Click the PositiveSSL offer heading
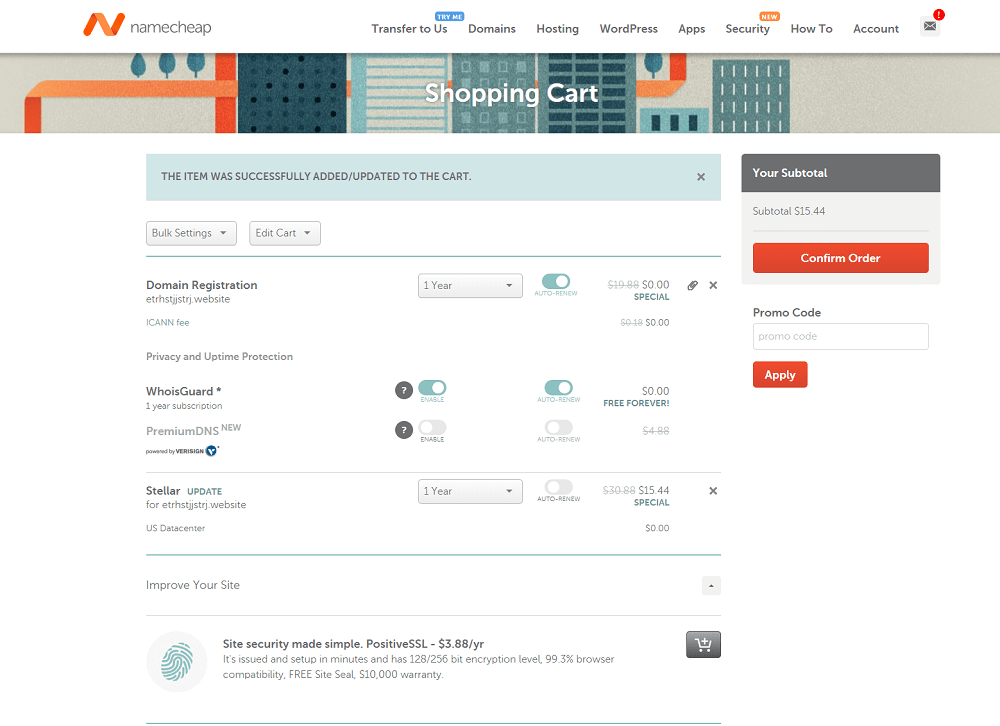Viewport: 1000px width, 726px height. click(x=353, y=644)
